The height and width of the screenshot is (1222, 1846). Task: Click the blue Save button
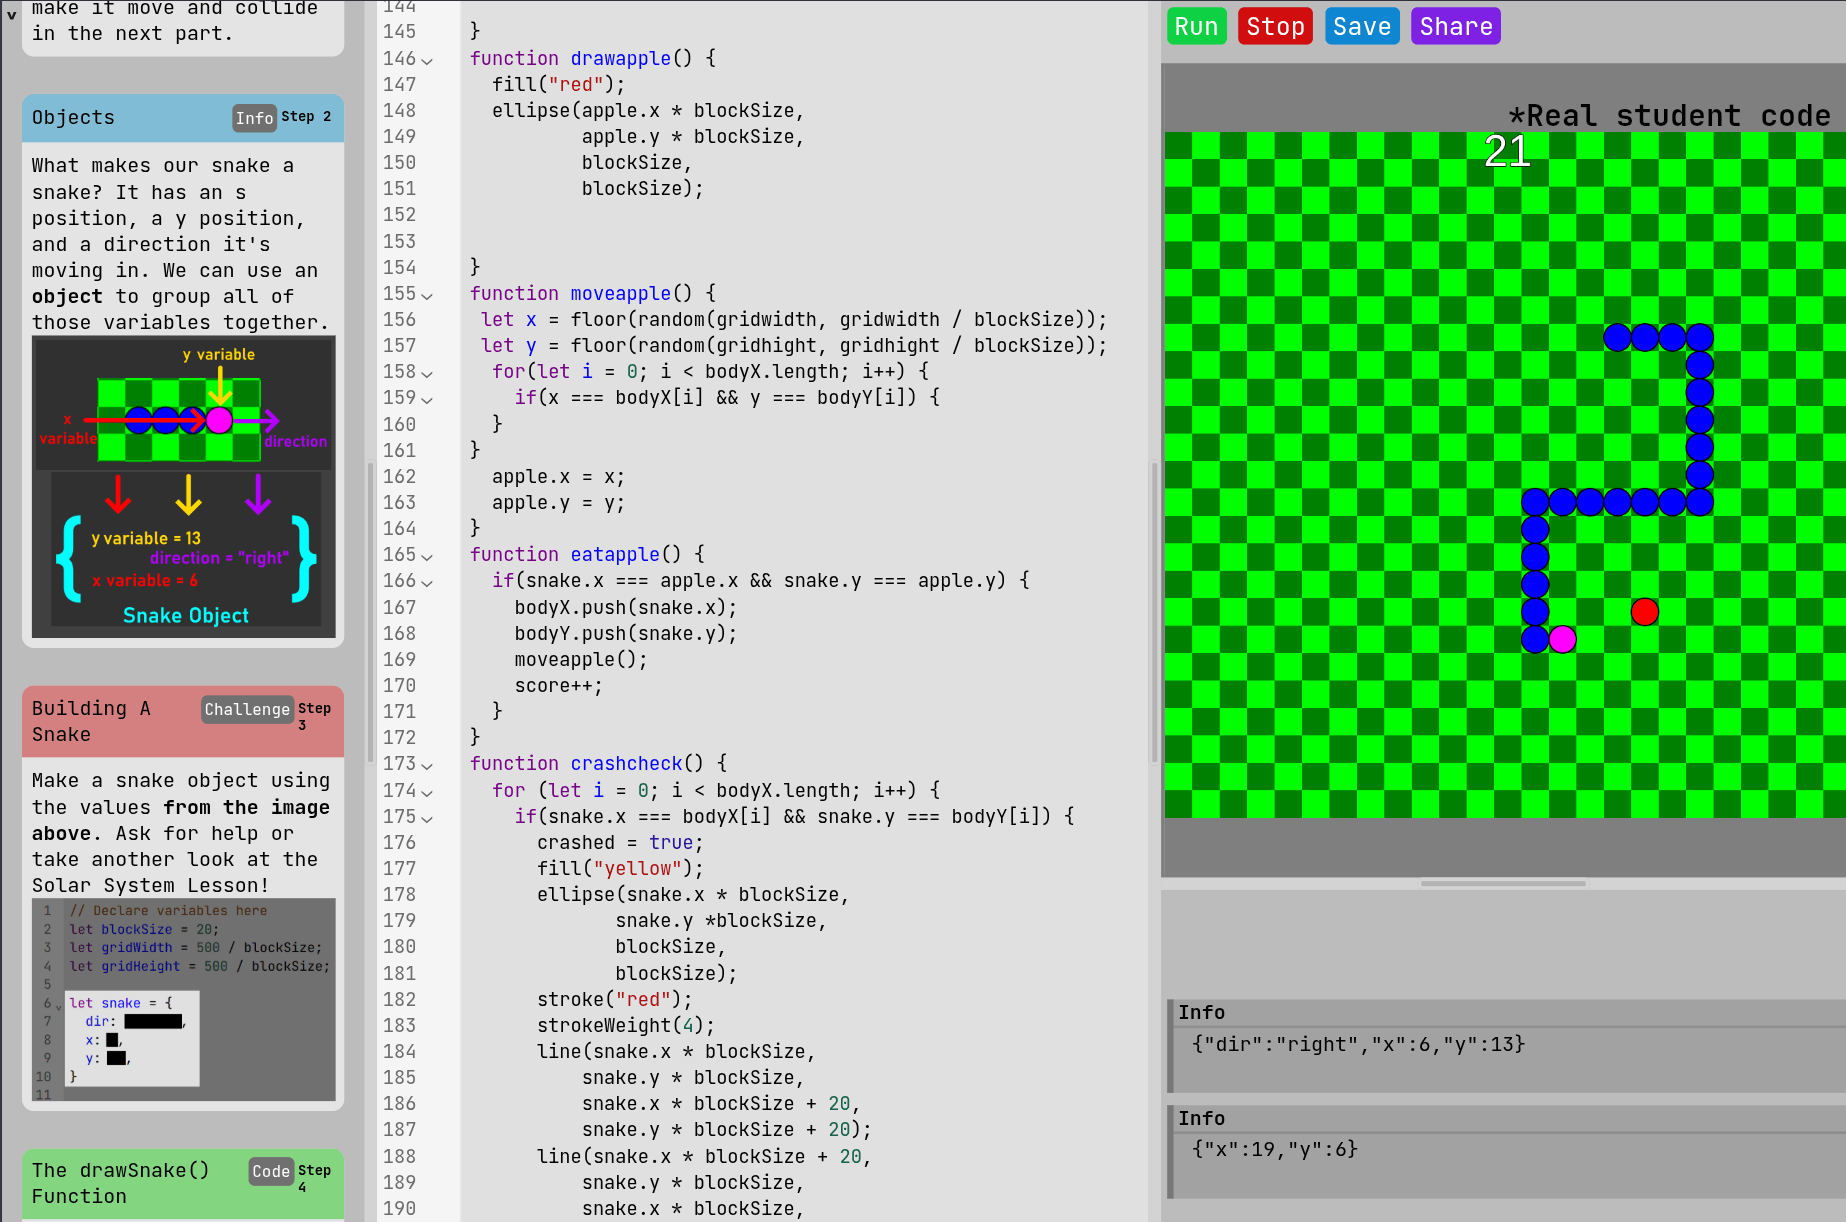(x=1361, y=27)
